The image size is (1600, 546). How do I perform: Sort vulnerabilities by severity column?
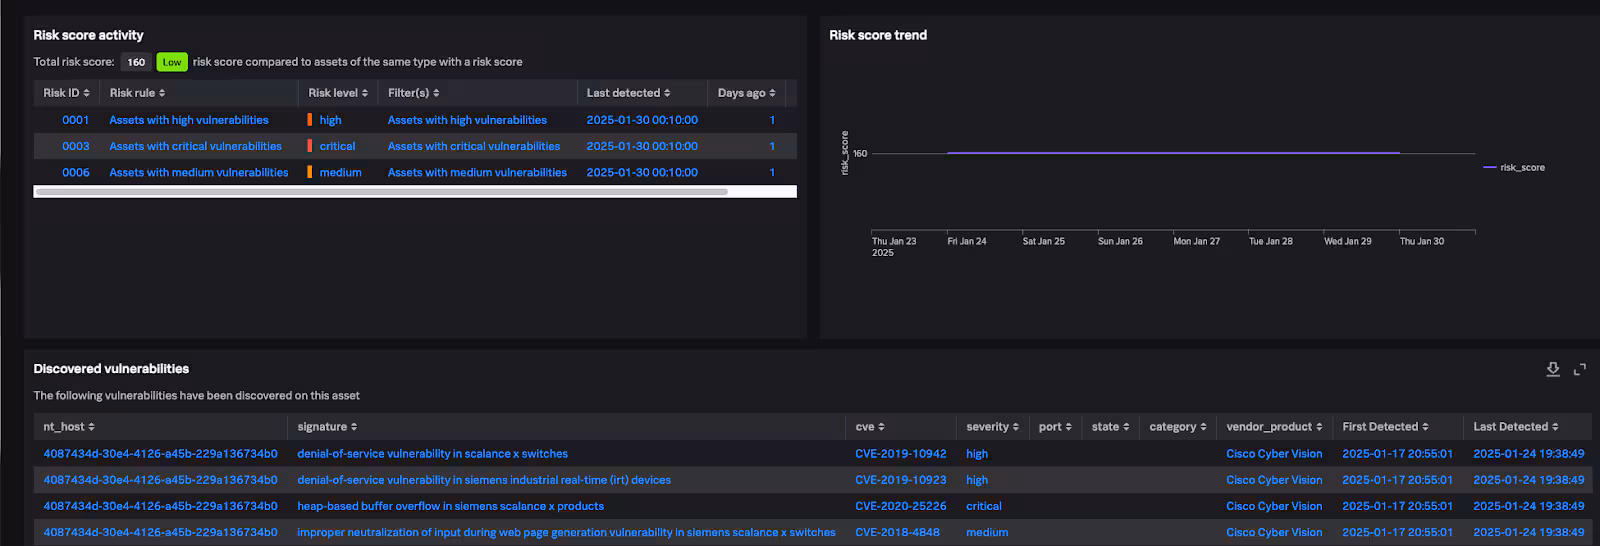pos(992,427)
